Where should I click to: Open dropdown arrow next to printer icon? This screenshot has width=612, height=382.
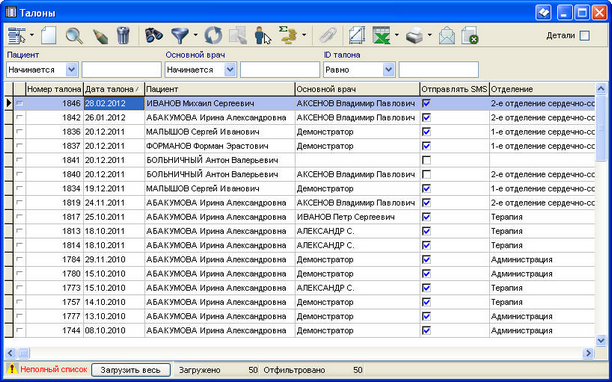(x=429, y=36)
